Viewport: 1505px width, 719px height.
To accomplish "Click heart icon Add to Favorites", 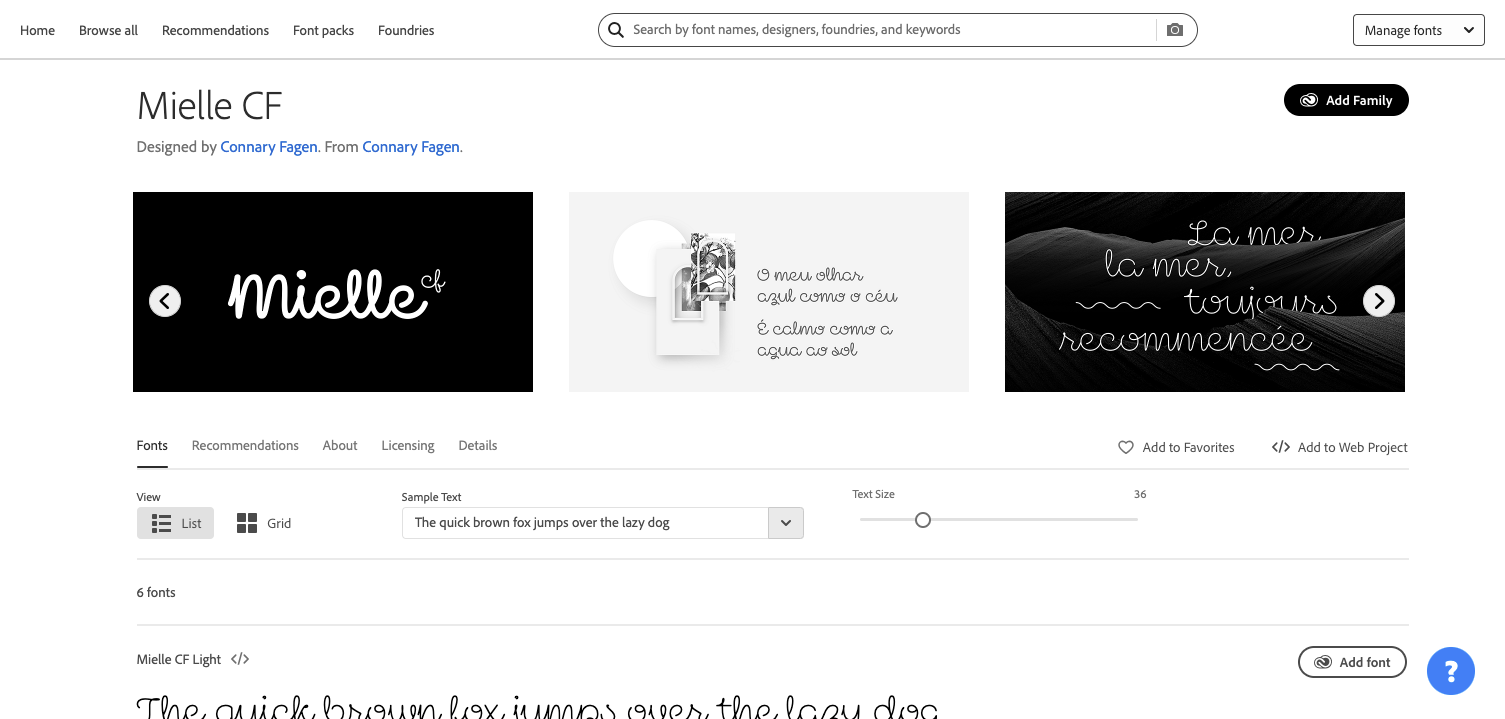I will (1126, 447).
